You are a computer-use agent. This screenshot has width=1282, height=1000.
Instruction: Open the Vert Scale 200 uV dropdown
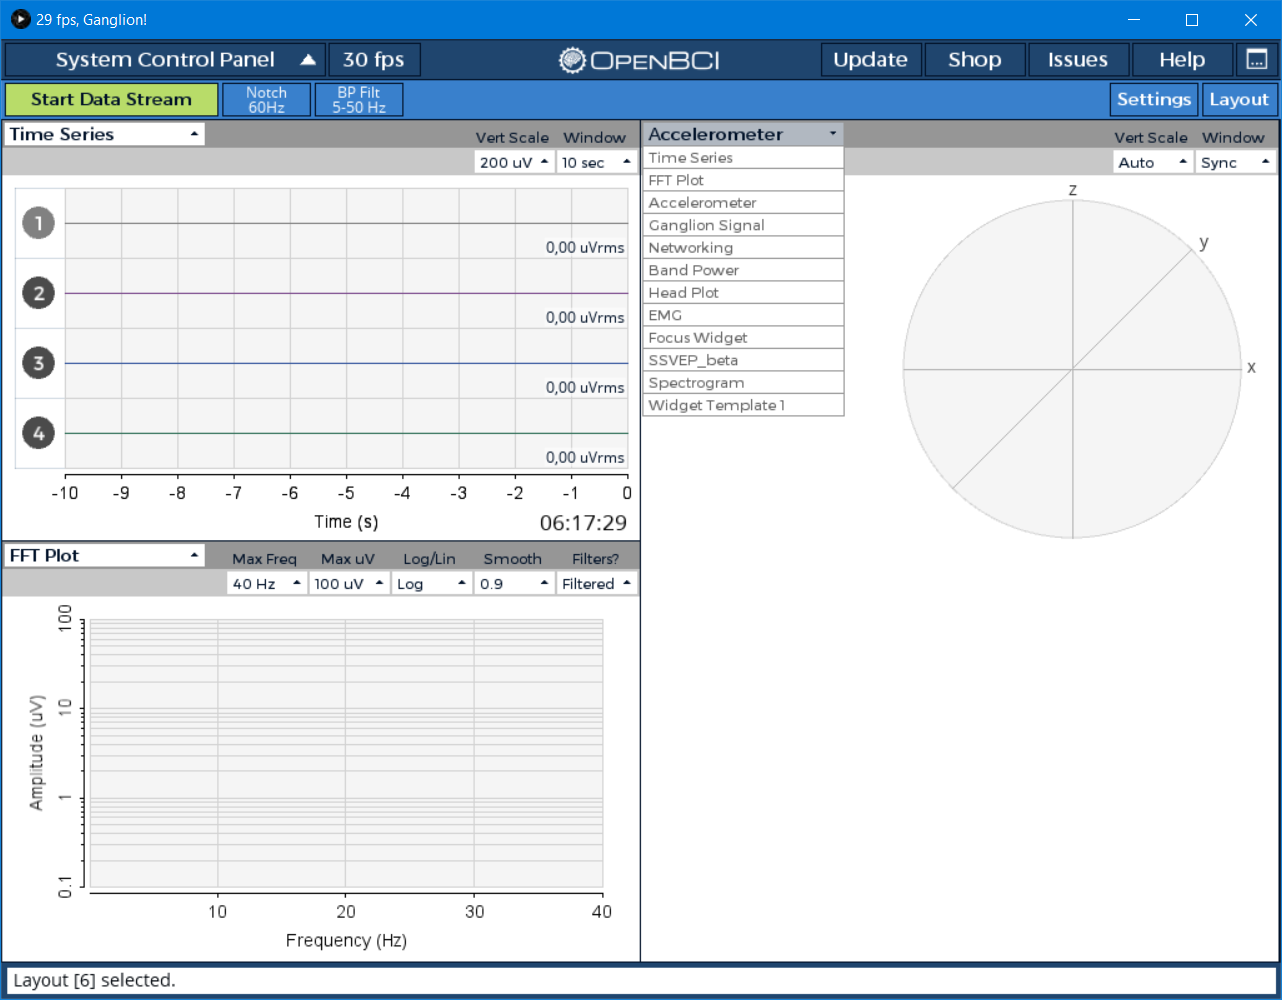pyautogui.click(x=513, y=161)
